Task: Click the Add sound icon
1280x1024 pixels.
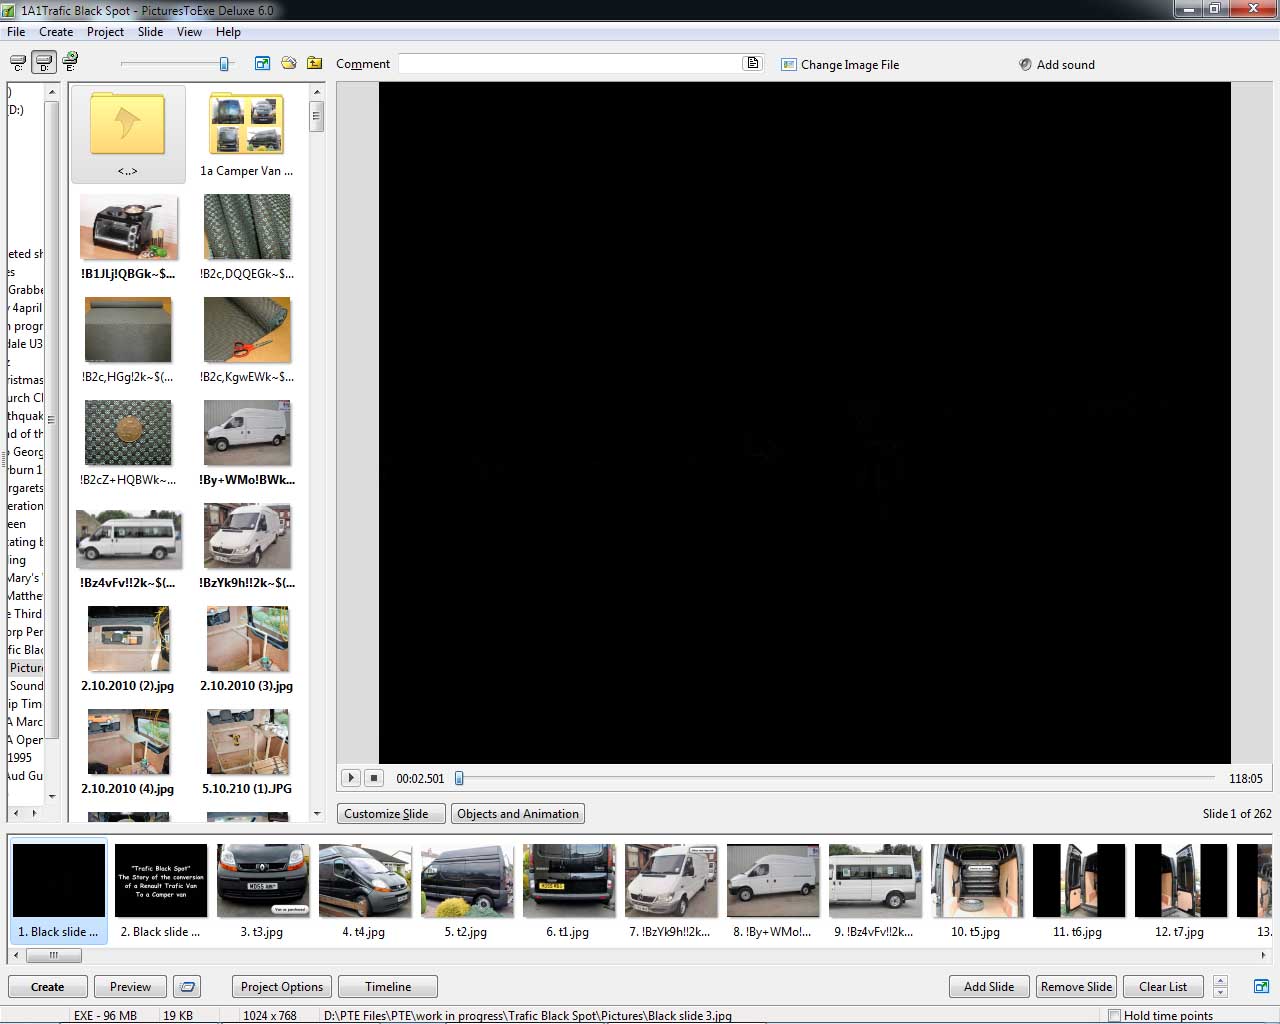Action: pyautogui.click(x=1025, y=65)
